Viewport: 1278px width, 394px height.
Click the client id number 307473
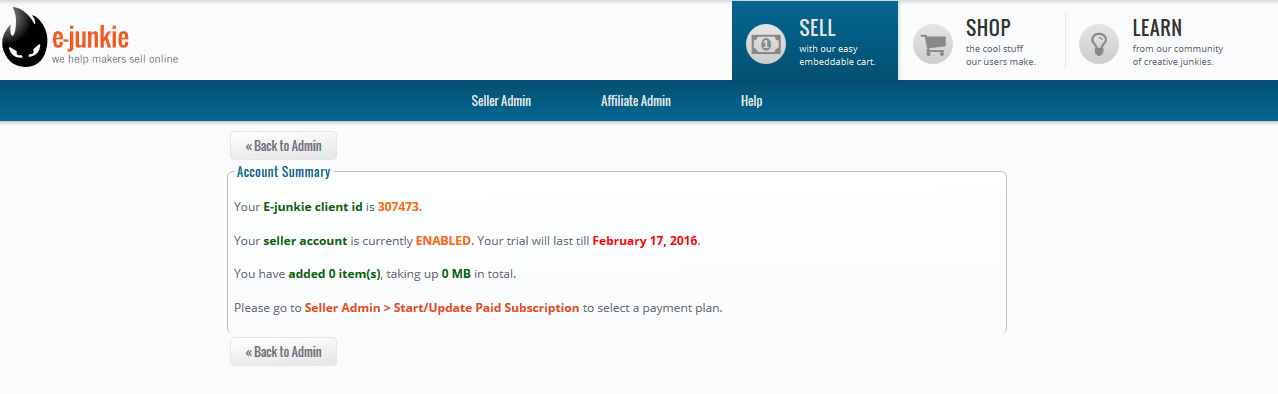399,207
